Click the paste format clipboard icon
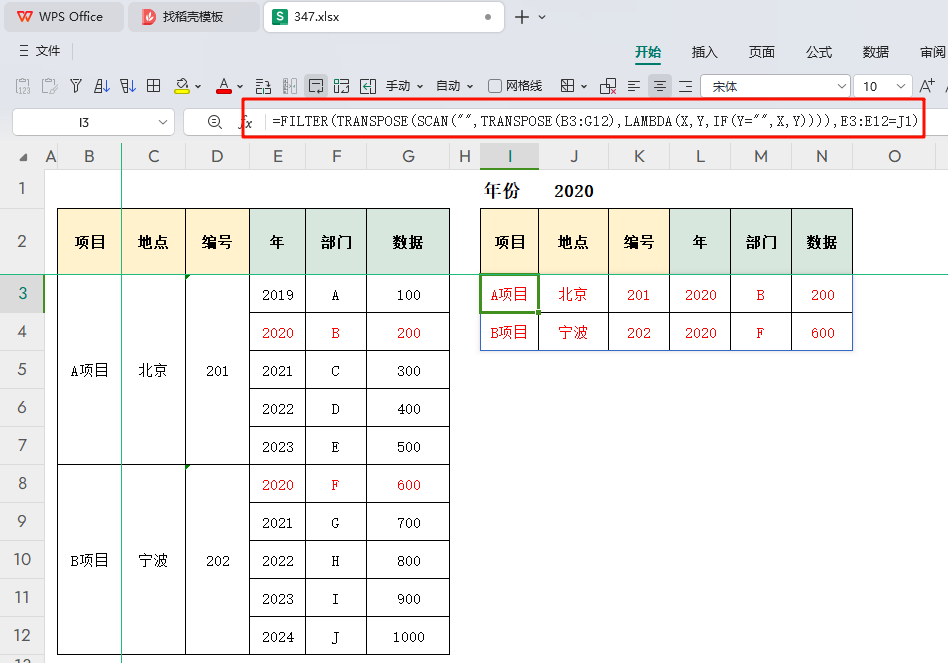The image size is (948, 663). (50, 86)
